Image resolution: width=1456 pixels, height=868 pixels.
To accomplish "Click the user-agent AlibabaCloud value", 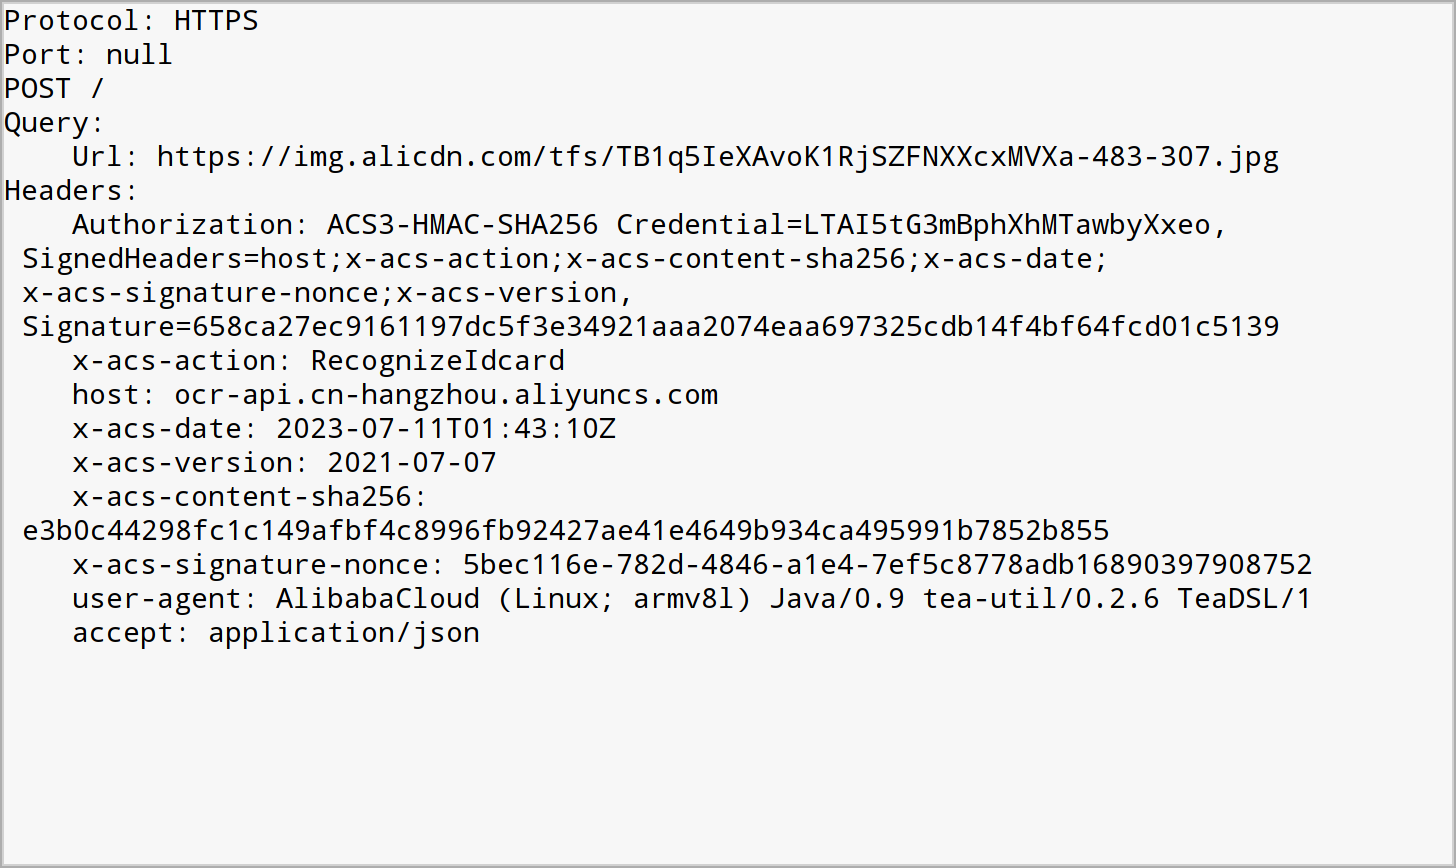I will pos(794,599).
